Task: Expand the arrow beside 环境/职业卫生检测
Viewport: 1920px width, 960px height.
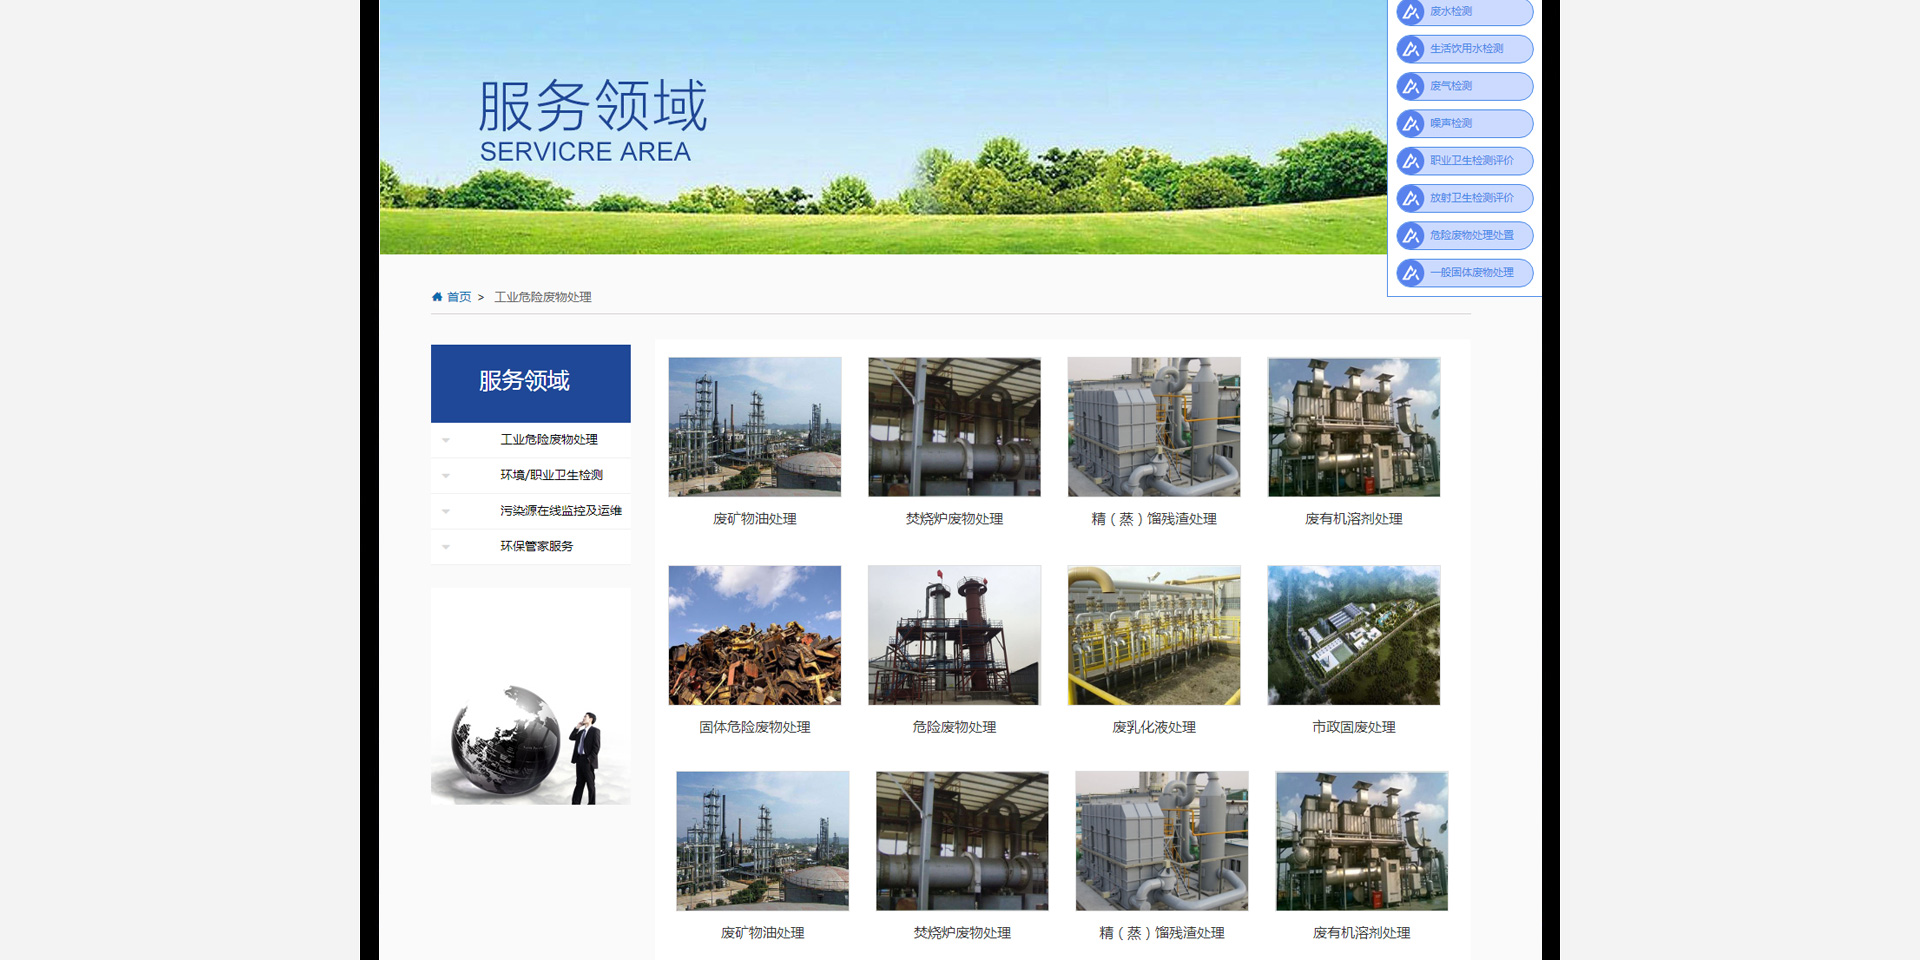Action: [x=446, y=476]
